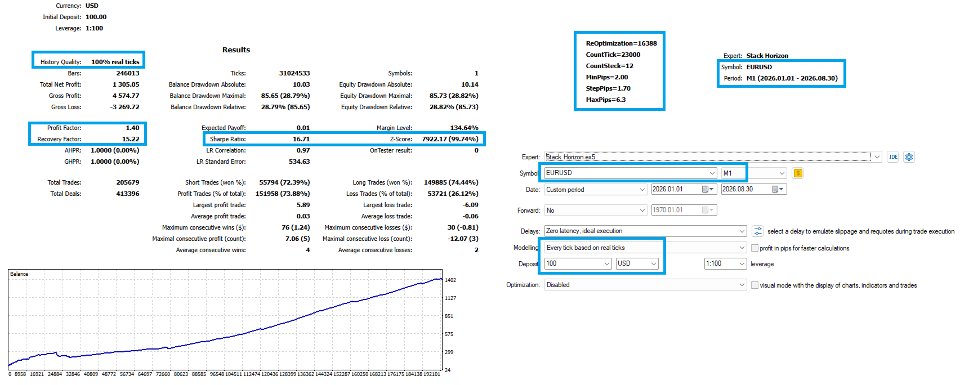The width and height of the screenshot is (960, 385).
Task: Open the start date 2026.01.01 calendar icon
Action: pos(707,190)
